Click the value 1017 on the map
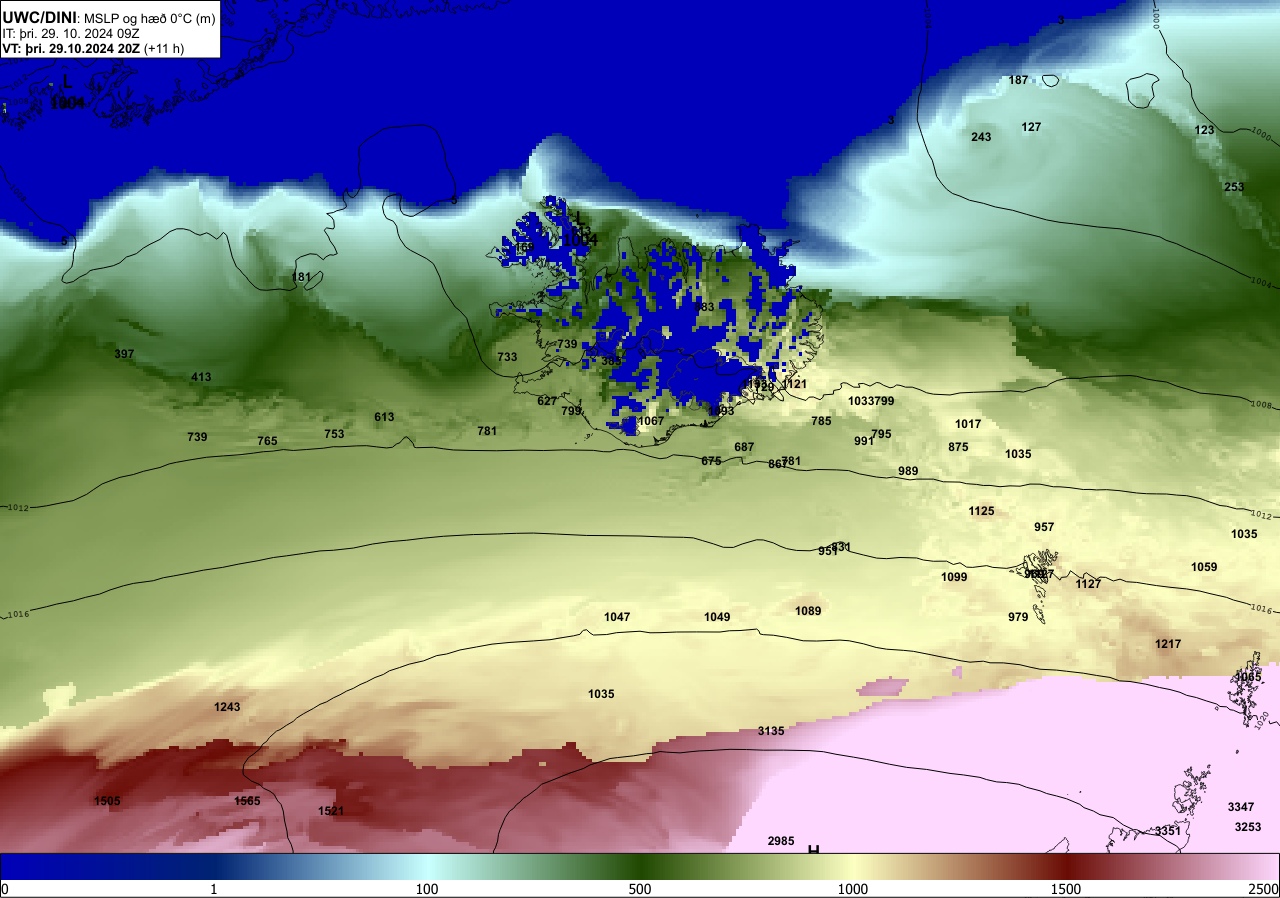 [x=968, y=424]
